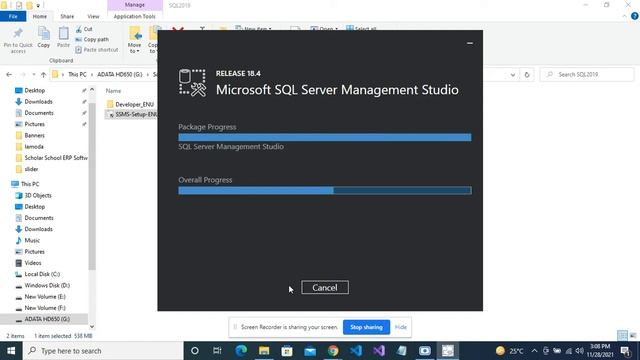This screenshot has width=640, height=360.
Task: Select Videos in navigation pane
Action: 33,263
